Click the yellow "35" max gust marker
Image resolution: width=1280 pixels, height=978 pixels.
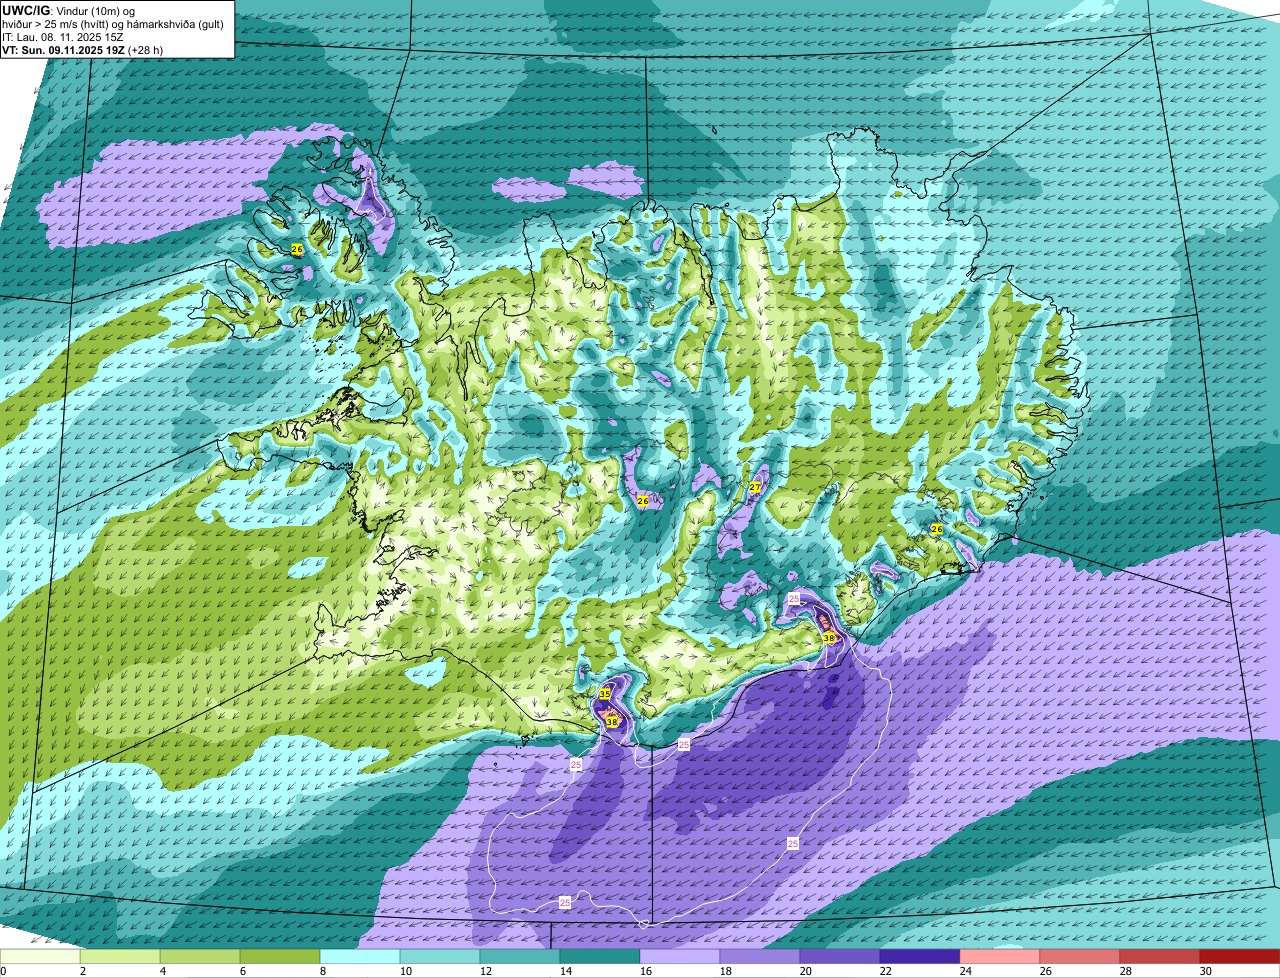[x=605, y=693]
